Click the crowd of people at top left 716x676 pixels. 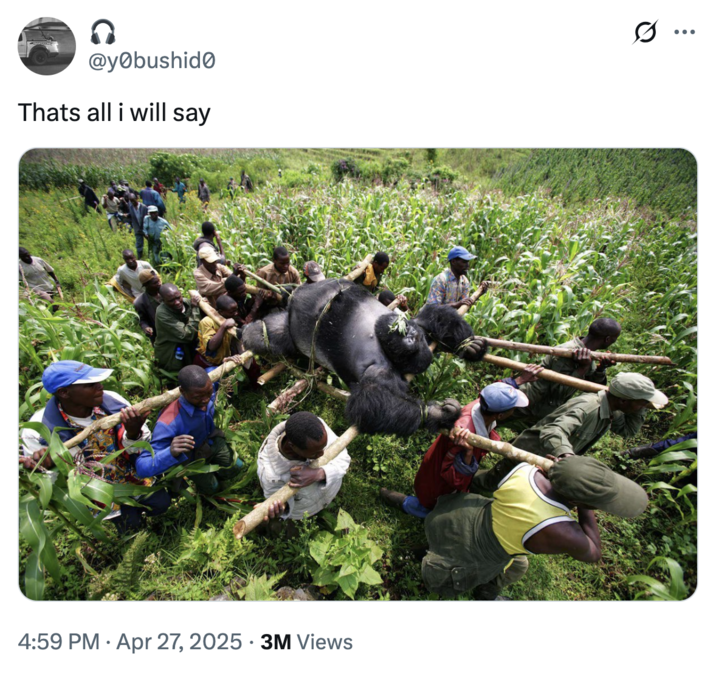[x=137, y=208]
